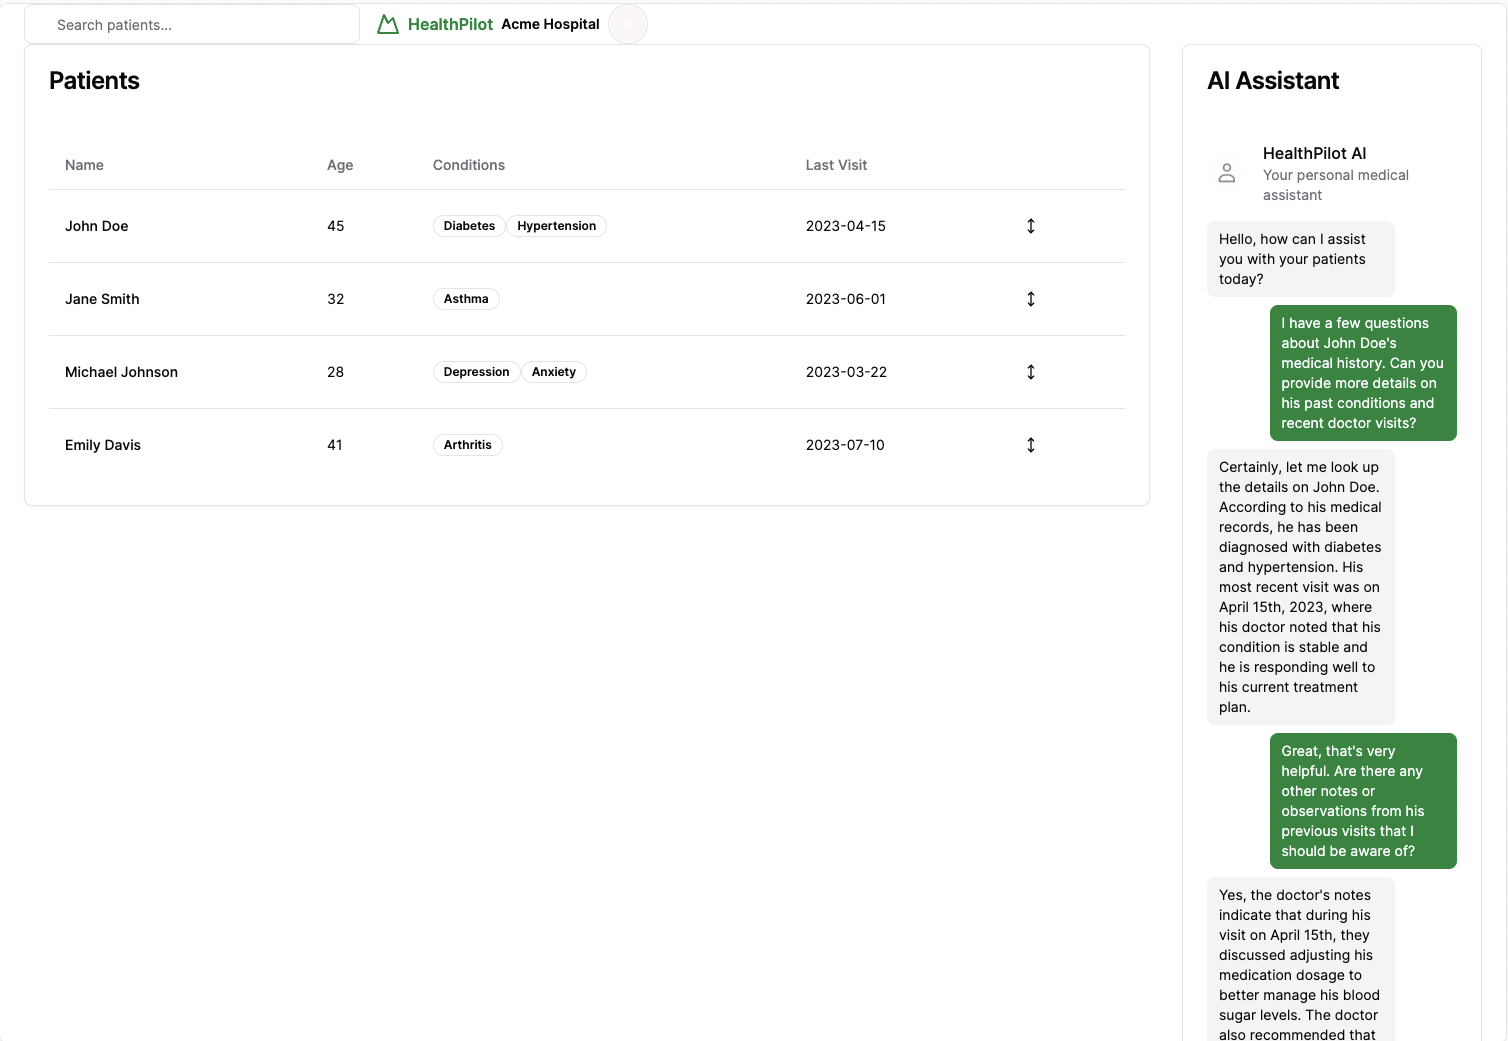Click the Acme Hospital label in header
The image size is (1508, 1041).
[550, 24]
